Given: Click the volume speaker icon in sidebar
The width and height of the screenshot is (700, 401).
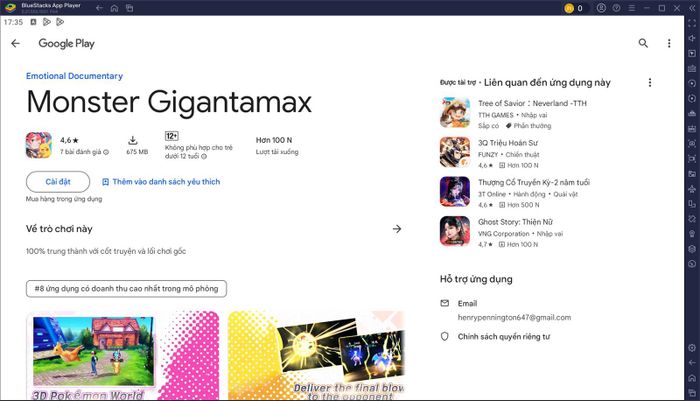Looking at the screenshot, I should click(x=692, y=38).
